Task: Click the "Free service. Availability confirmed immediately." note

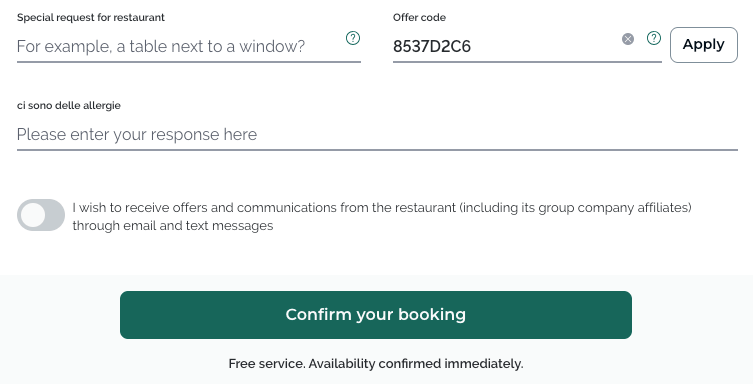Action: tap(376, 364)
